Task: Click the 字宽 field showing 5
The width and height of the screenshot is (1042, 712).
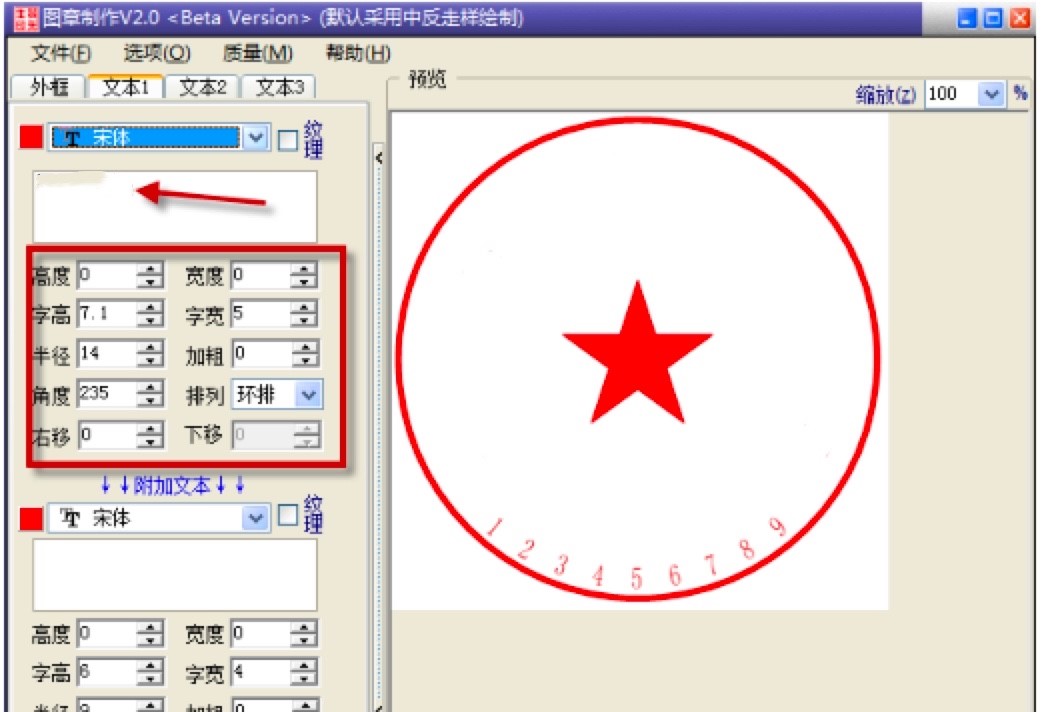Action: click(x=261, y=314)
